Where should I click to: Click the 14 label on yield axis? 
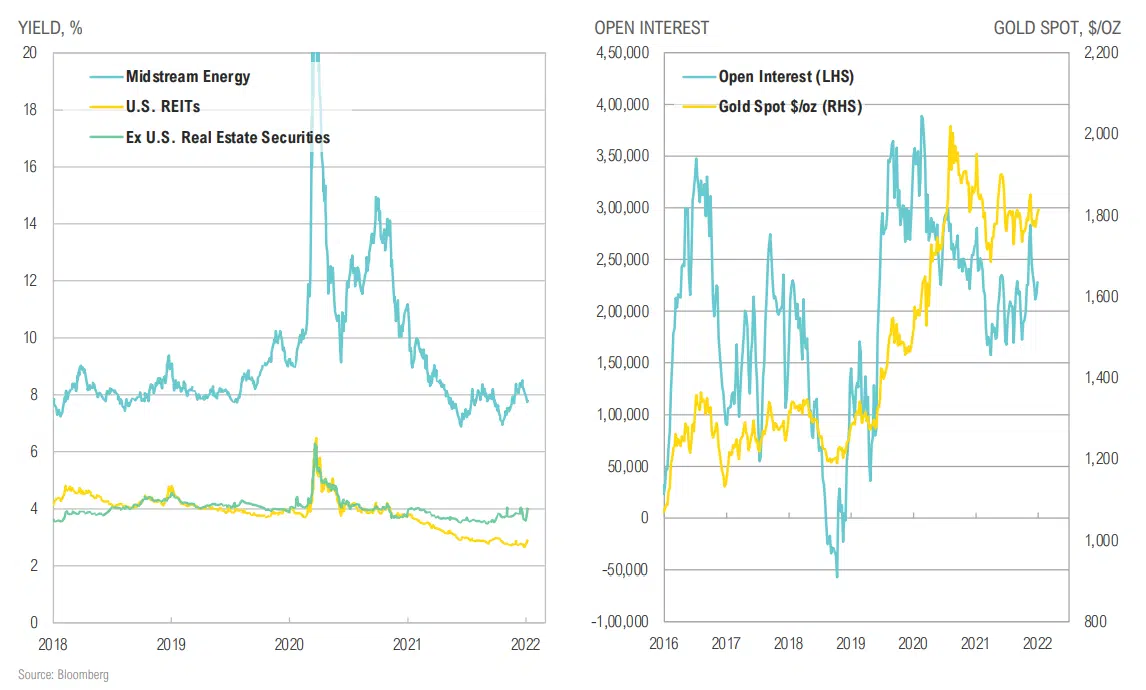click(29, 224)
